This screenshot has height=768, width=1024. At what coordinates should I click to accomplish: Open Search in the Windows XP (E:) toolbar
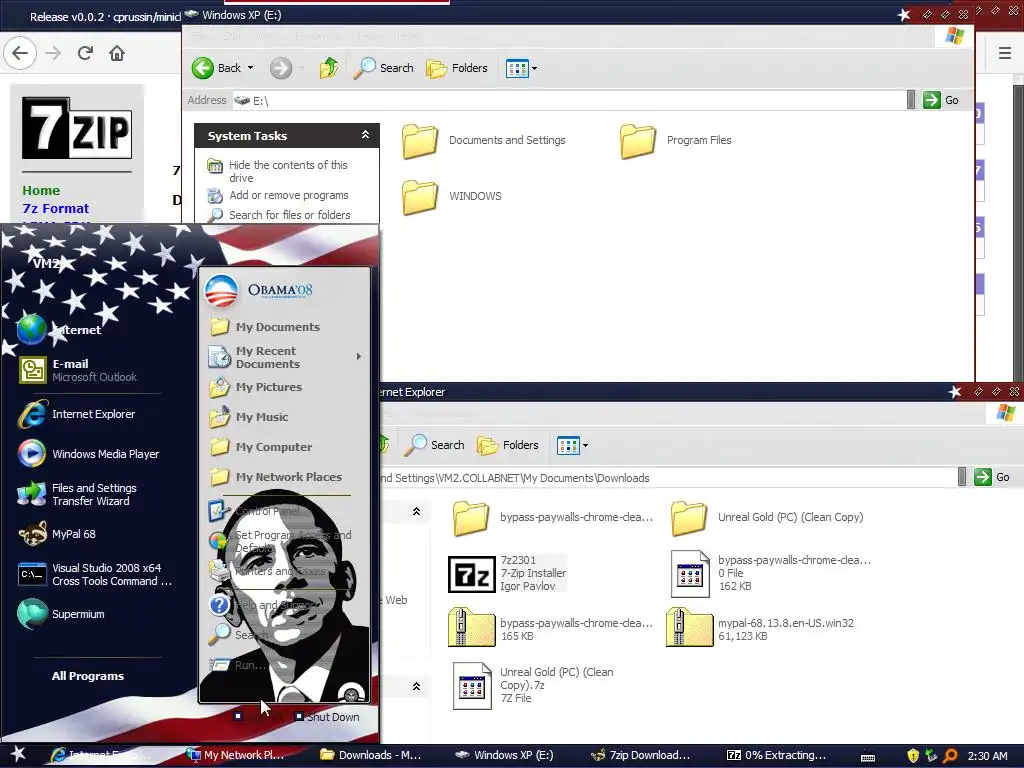pos(383,68)
